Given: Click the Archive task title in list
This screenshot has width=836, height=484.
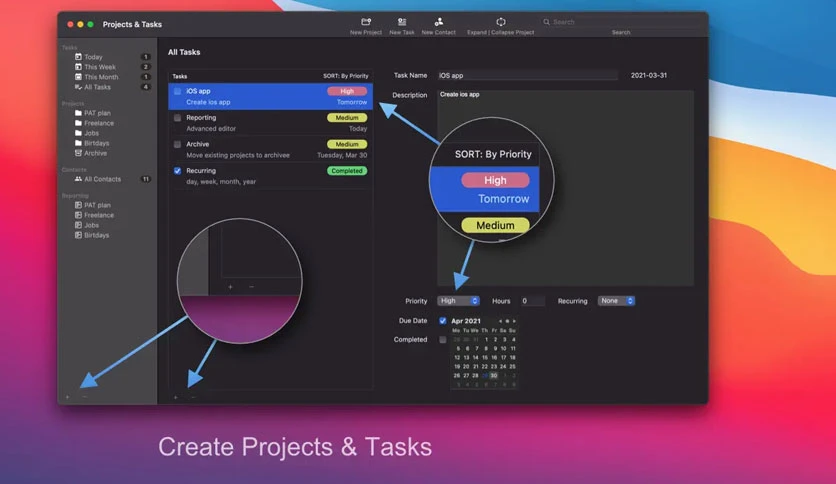Looking at the screenshot, I should (x=197, y=144).
